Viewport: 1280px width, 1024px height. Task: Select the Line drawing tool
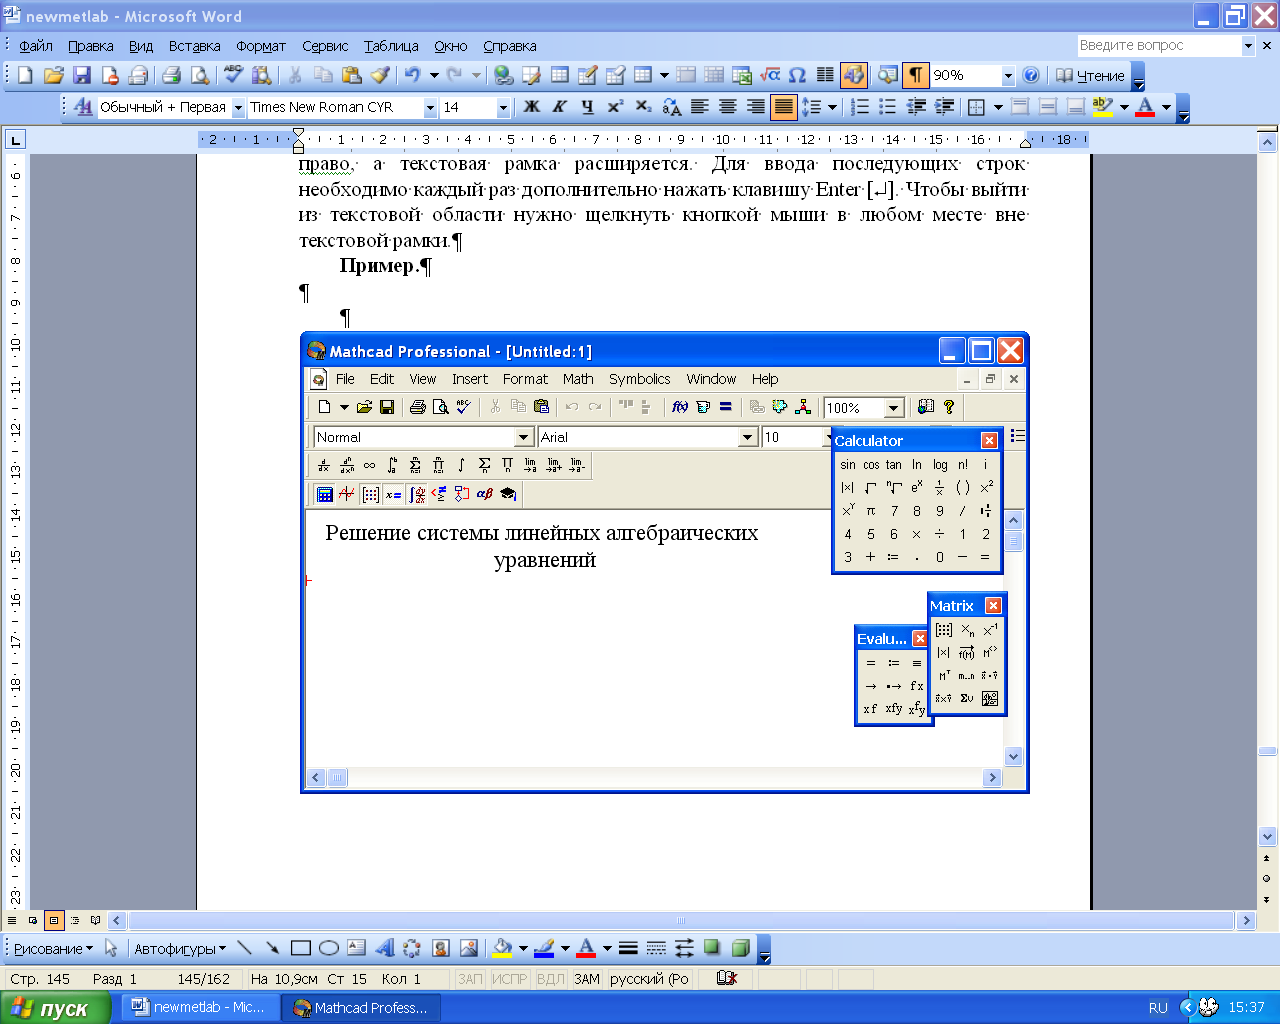(x=244, y=948)
